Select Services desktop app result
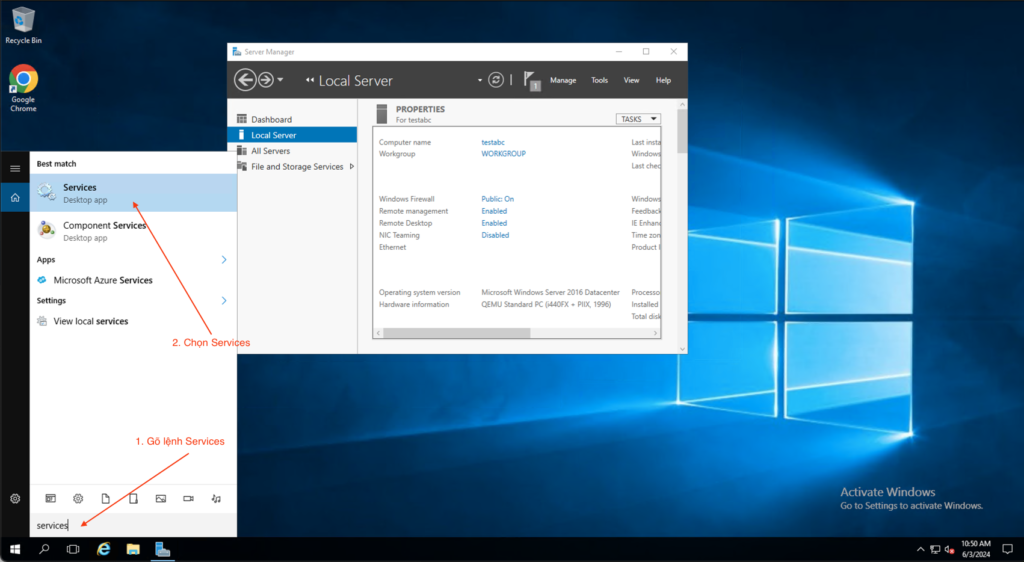 pos(133,193)
